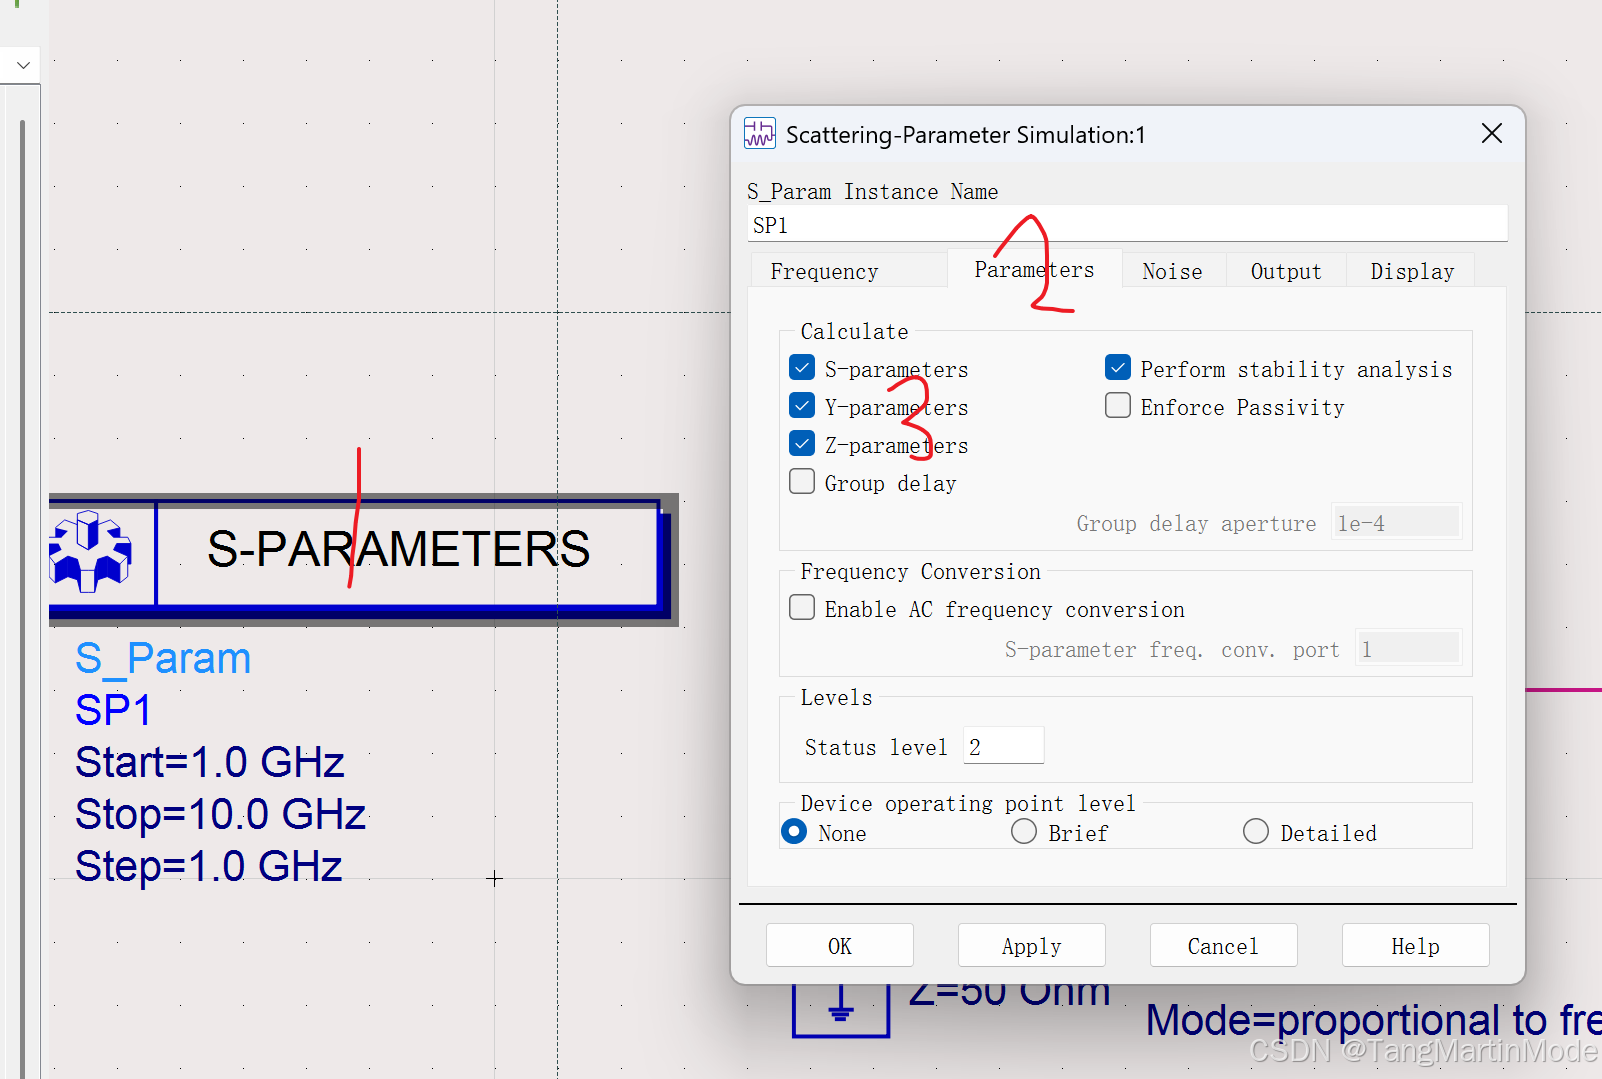This screenshot has height=1079, width=1602.
Task: Click the Start=1.0 GHz parameter text
Action: (210, 762)
